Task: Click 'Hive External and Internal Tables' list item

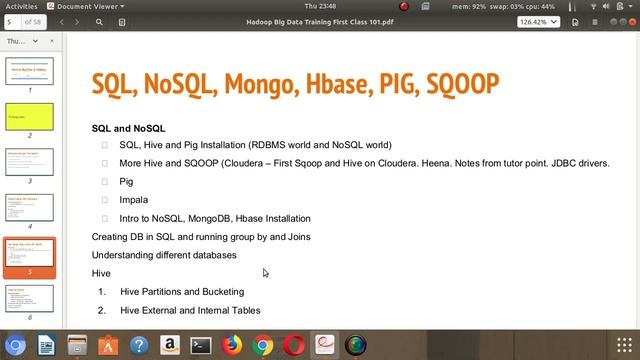Action: (x=190, y=310)
